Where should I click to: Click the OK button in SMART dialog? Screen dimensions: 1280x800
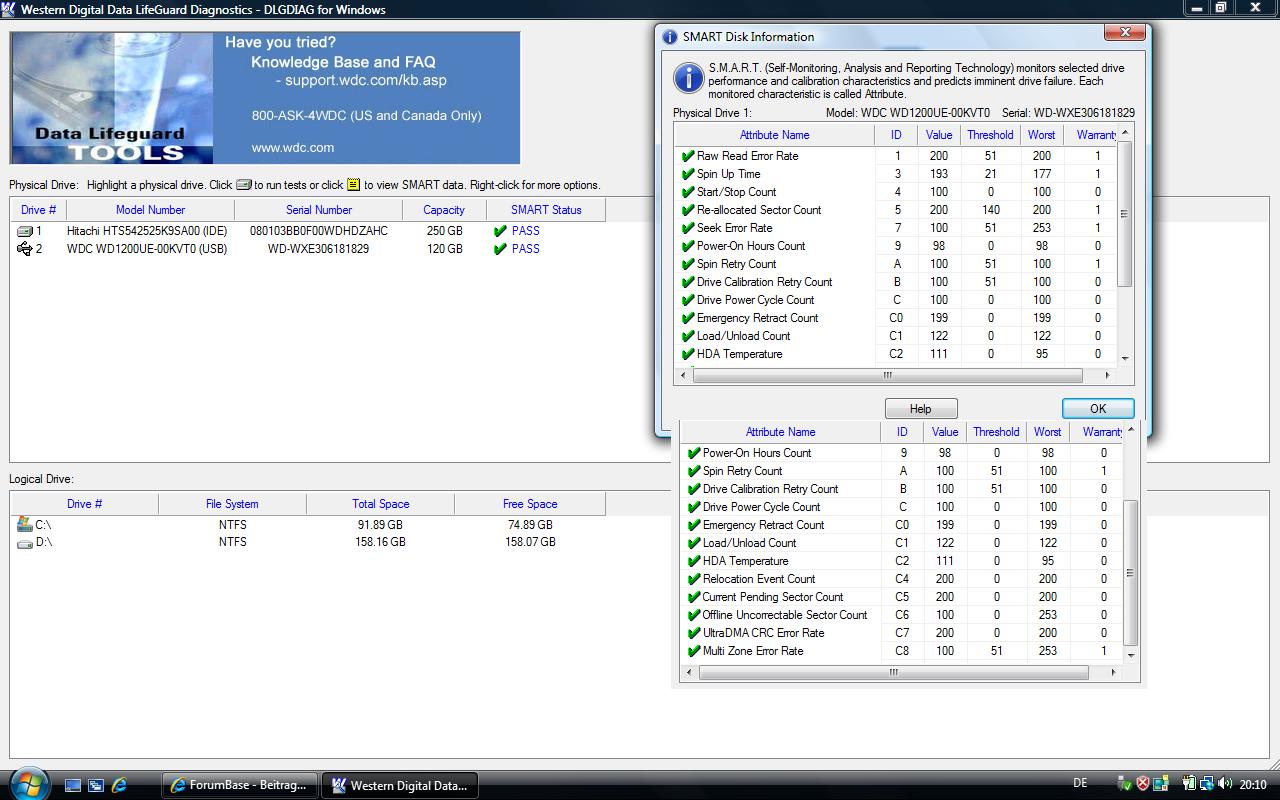coord(1098,408)
